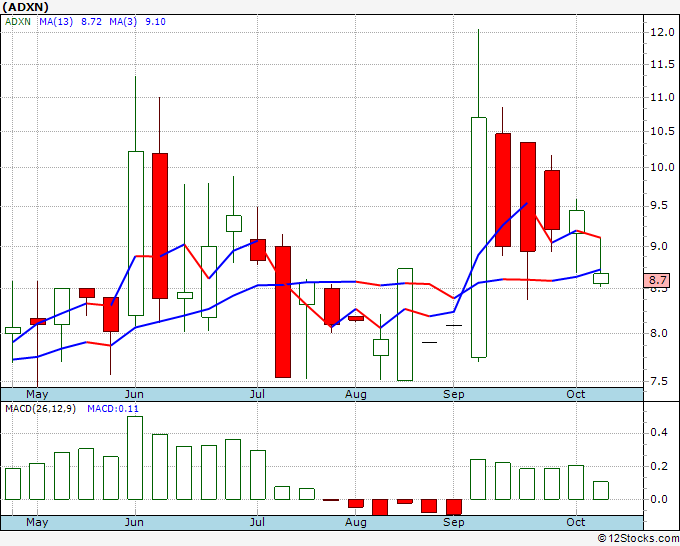Click the MA(13) legend label
The image size is (680, 546).
pyautogui.click(x=56, y=22)
